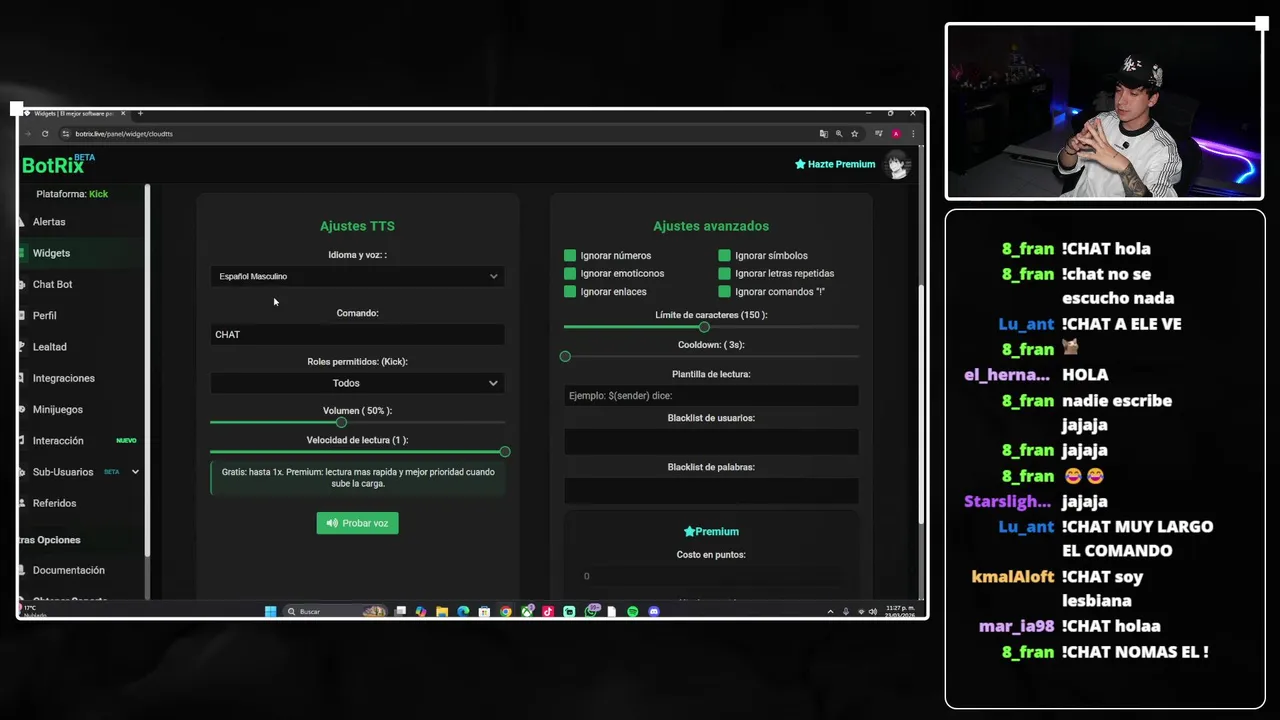The width and height of the screenshot is (1280, 720).
Task: Open Referidos in the sidebar
Action: coord(54,503)
